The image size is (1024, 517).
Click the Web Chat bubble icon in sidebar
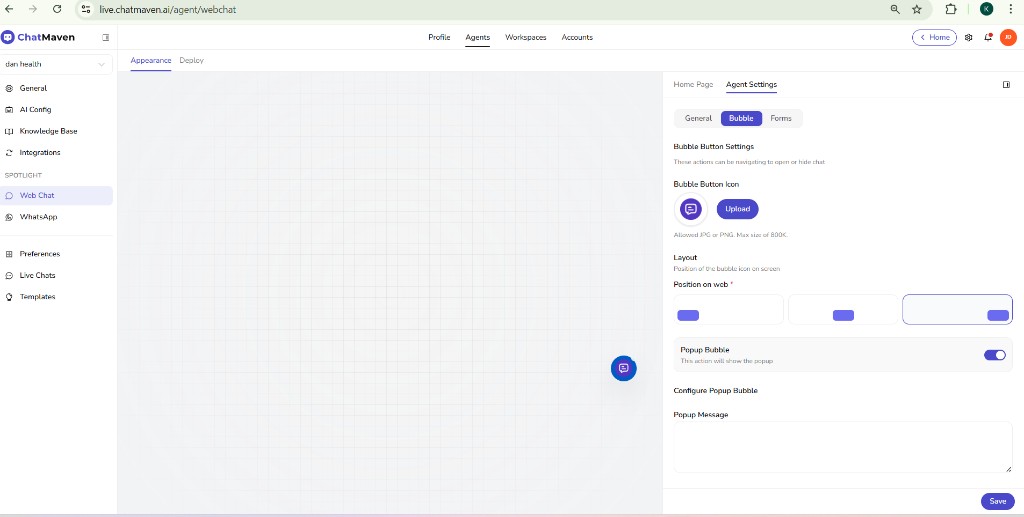click(x=9, y=195)
